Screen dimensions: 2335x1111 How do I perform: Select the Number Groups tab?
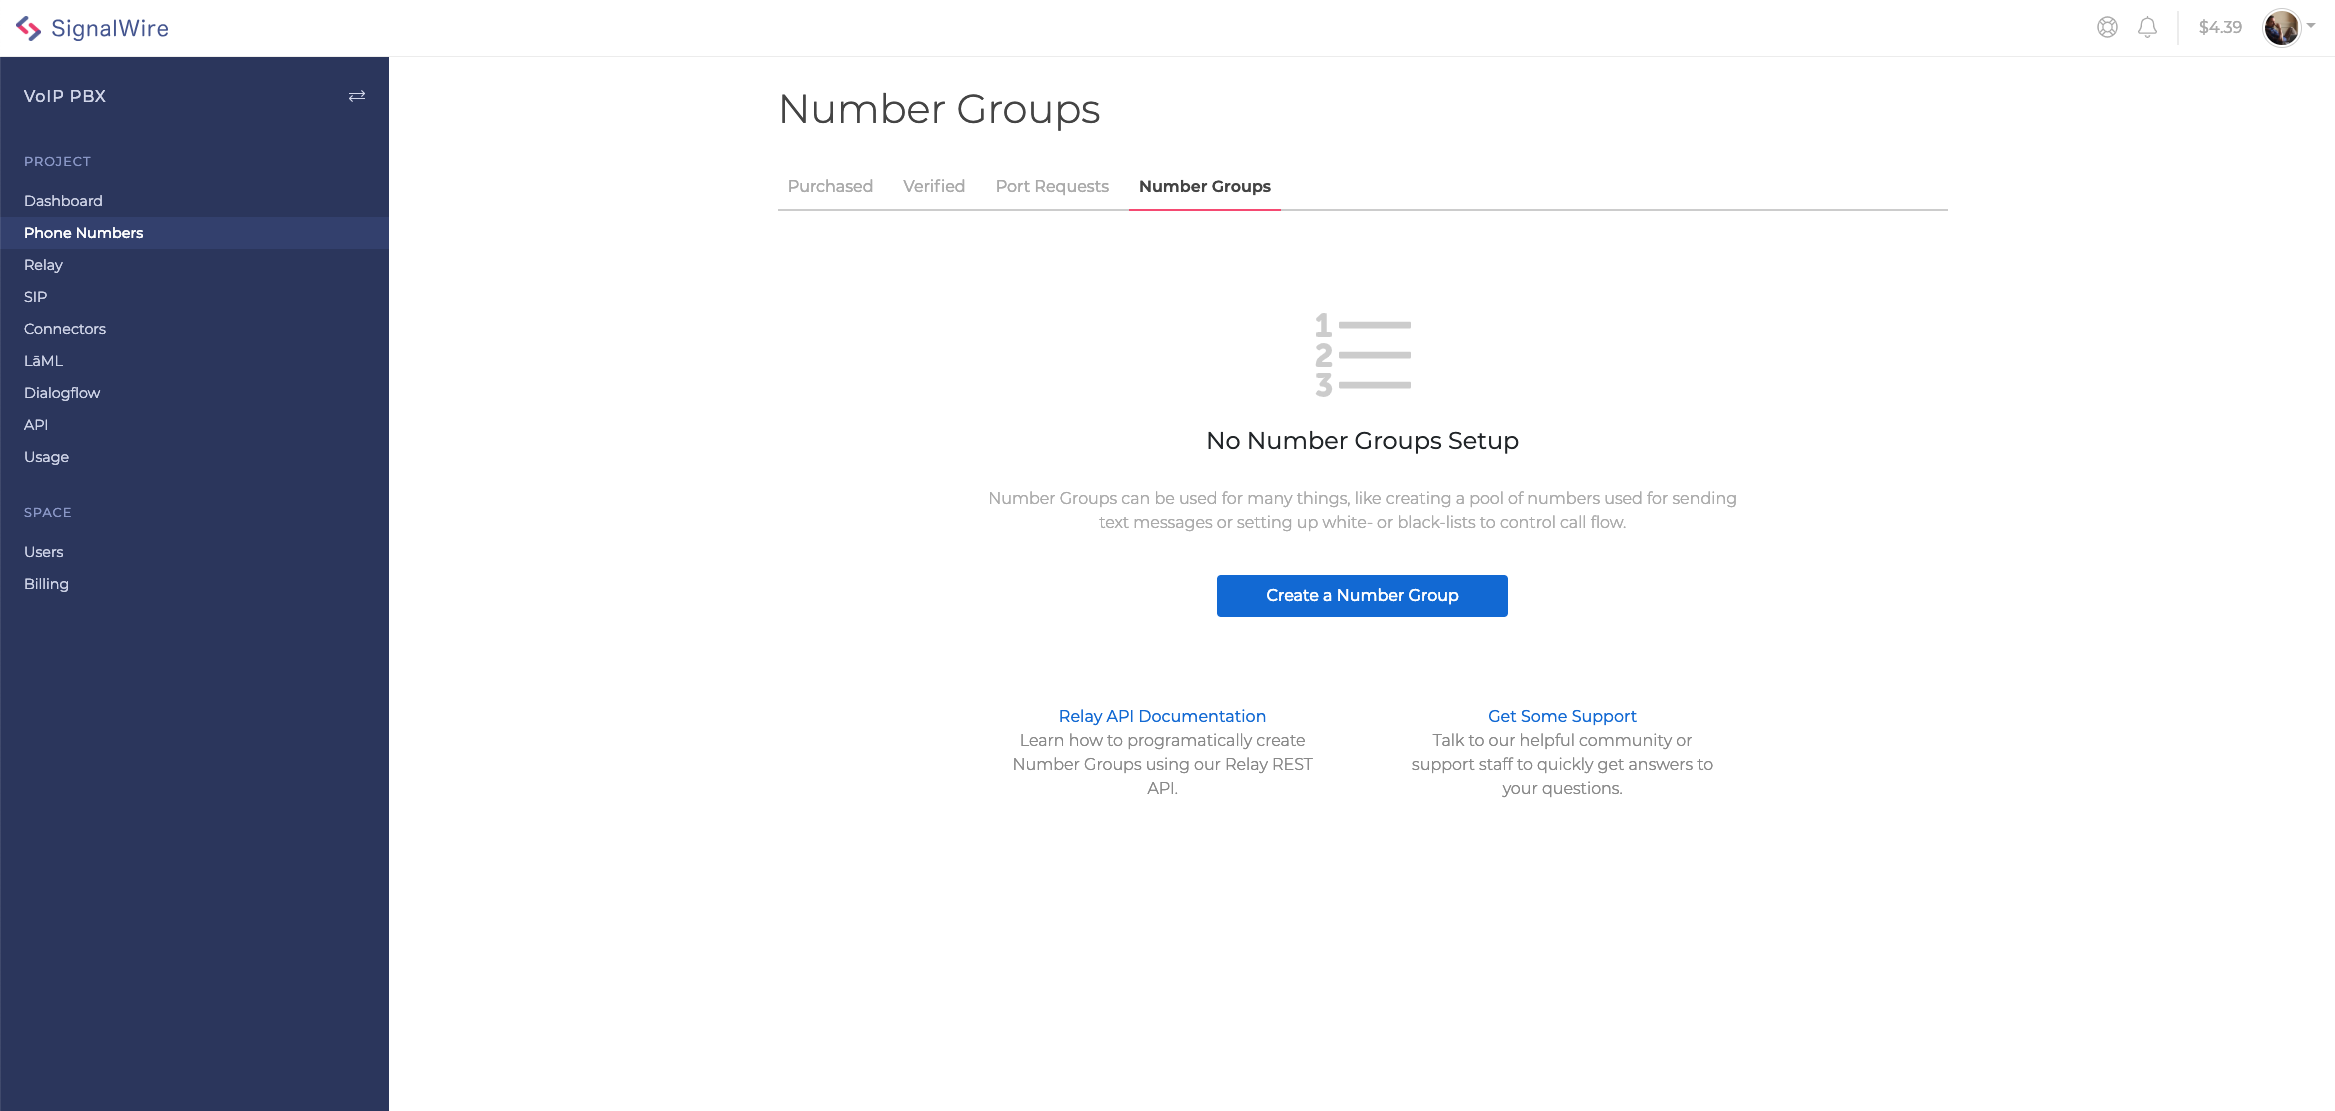click(1205, 186)
